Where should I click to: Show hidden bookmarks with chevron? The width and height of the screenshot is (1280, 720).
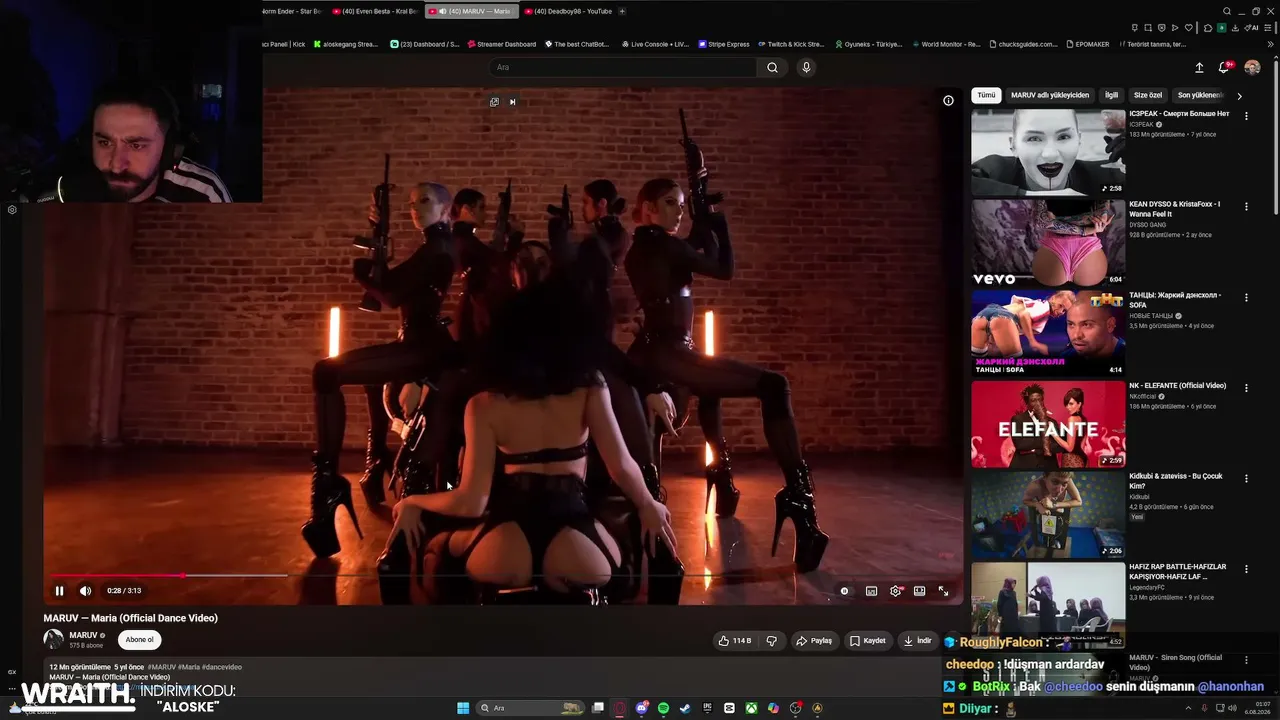point(1272,44)
